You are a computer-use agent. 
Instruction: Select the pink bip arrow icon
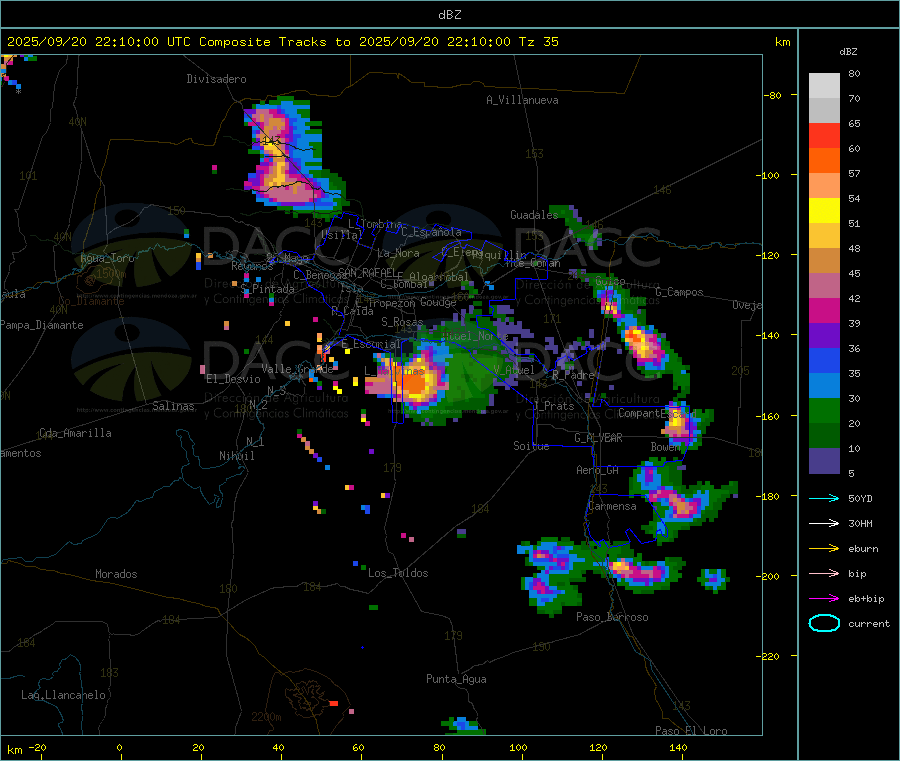(x=824, y=573)
